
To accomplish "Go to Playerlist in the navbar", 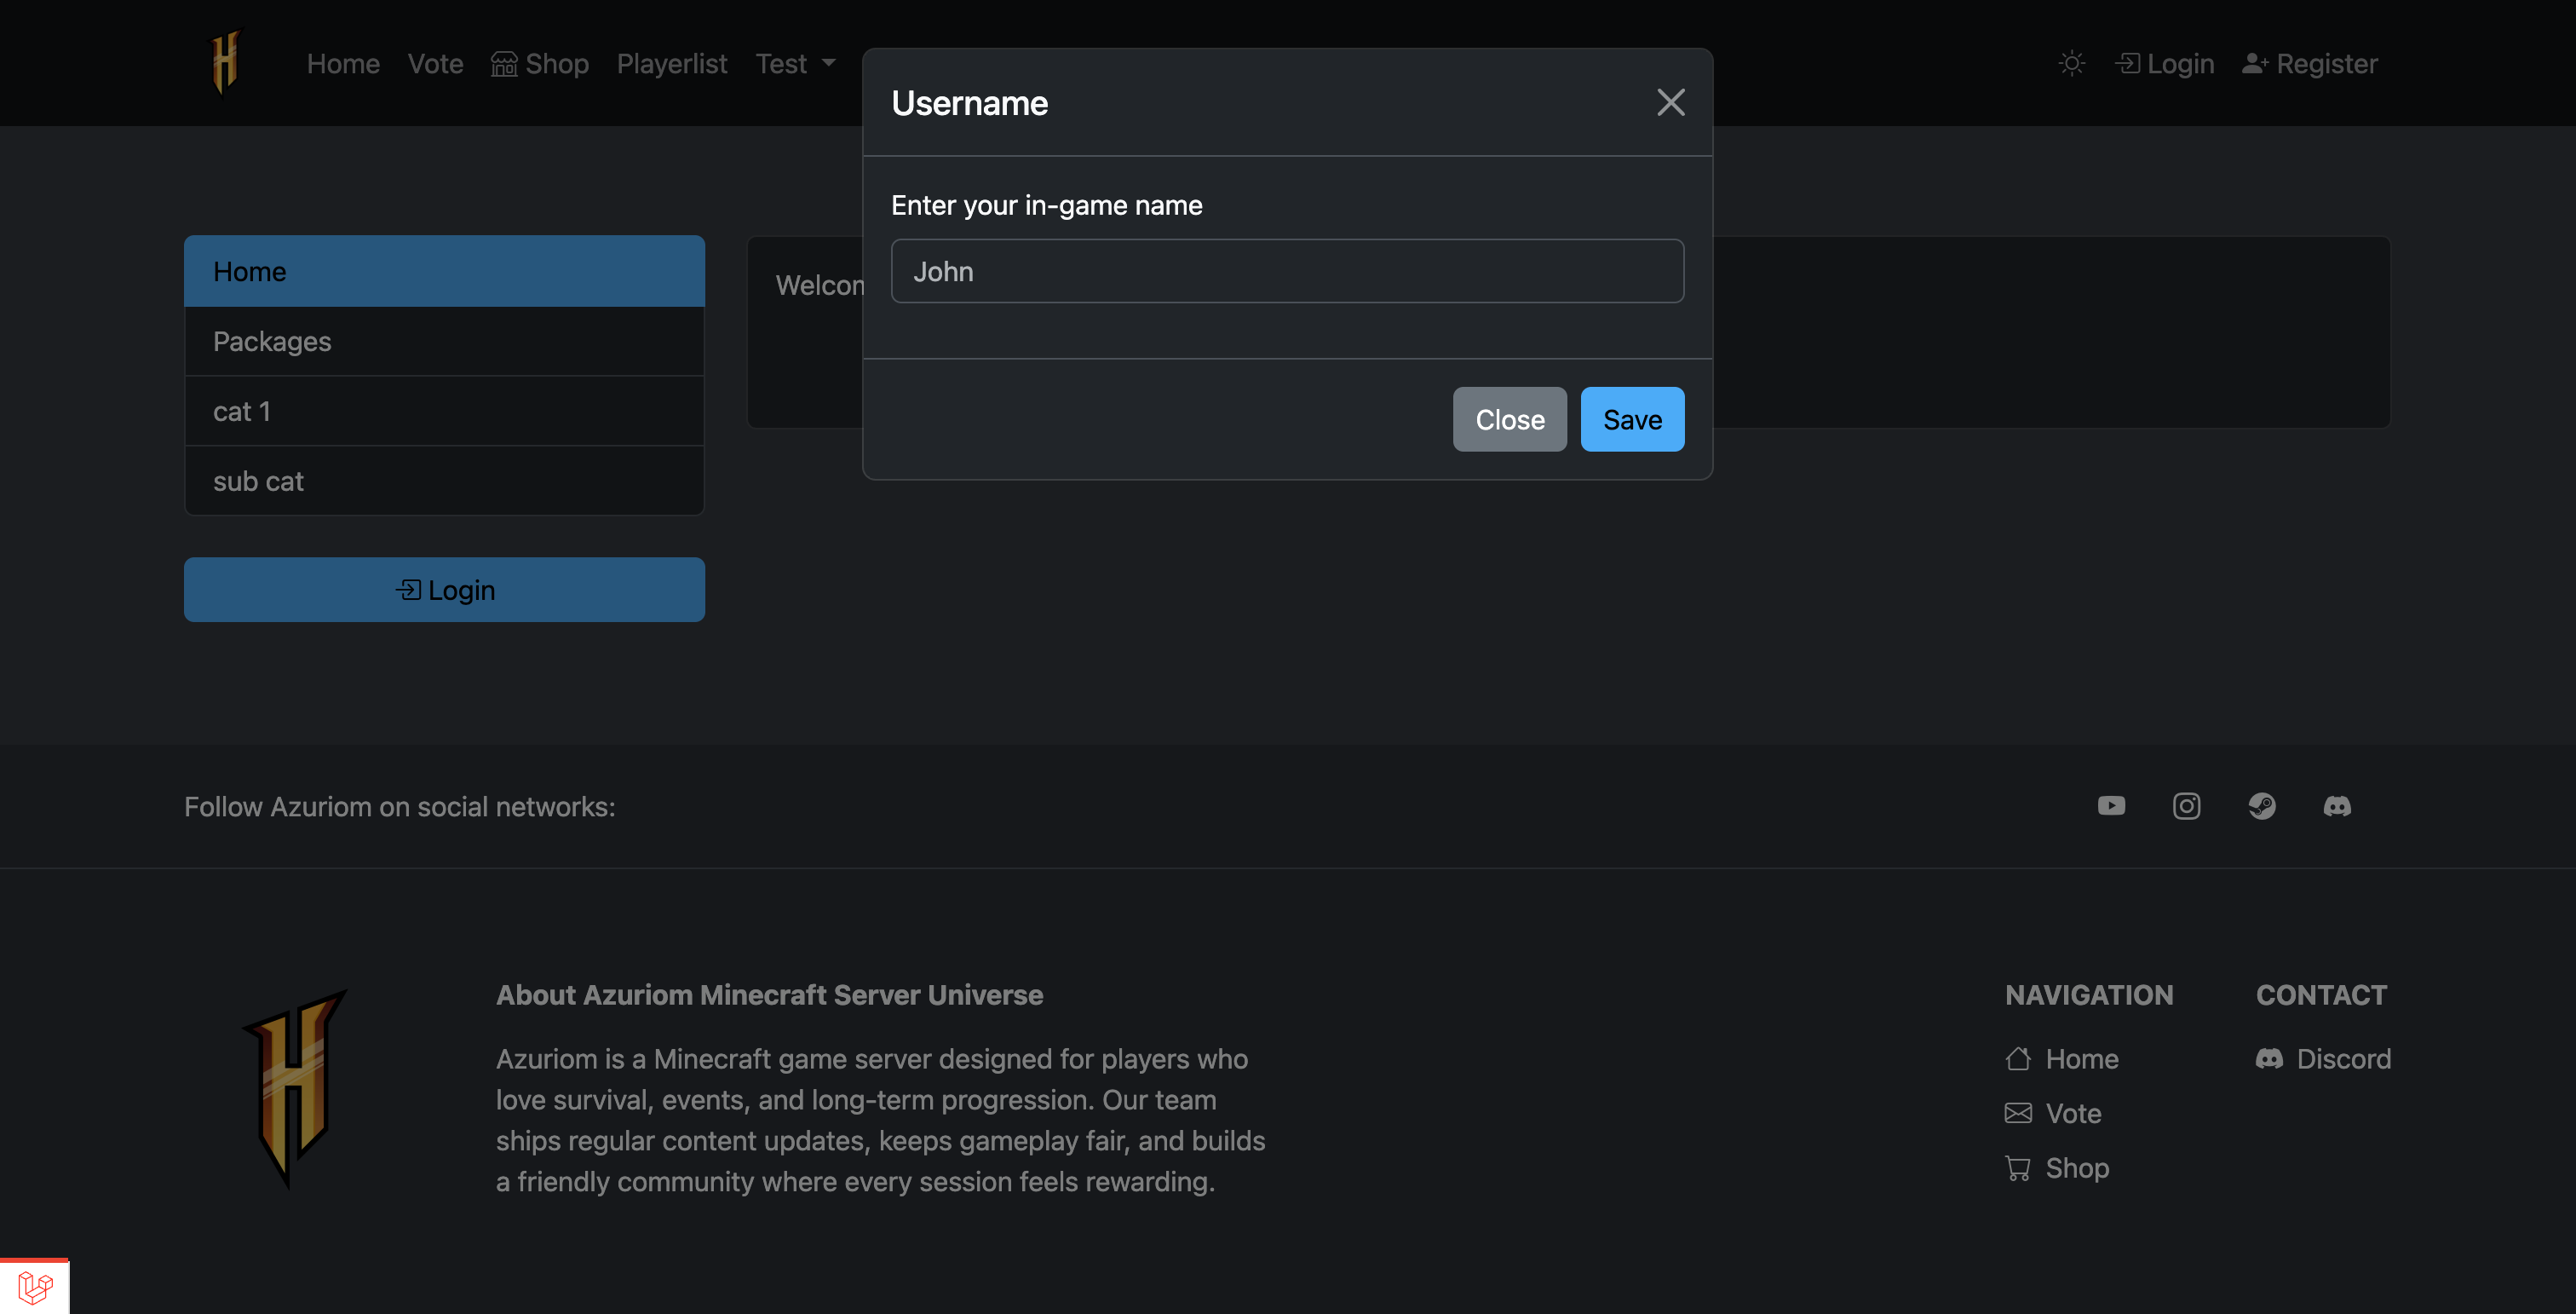I will click(671, 64).
